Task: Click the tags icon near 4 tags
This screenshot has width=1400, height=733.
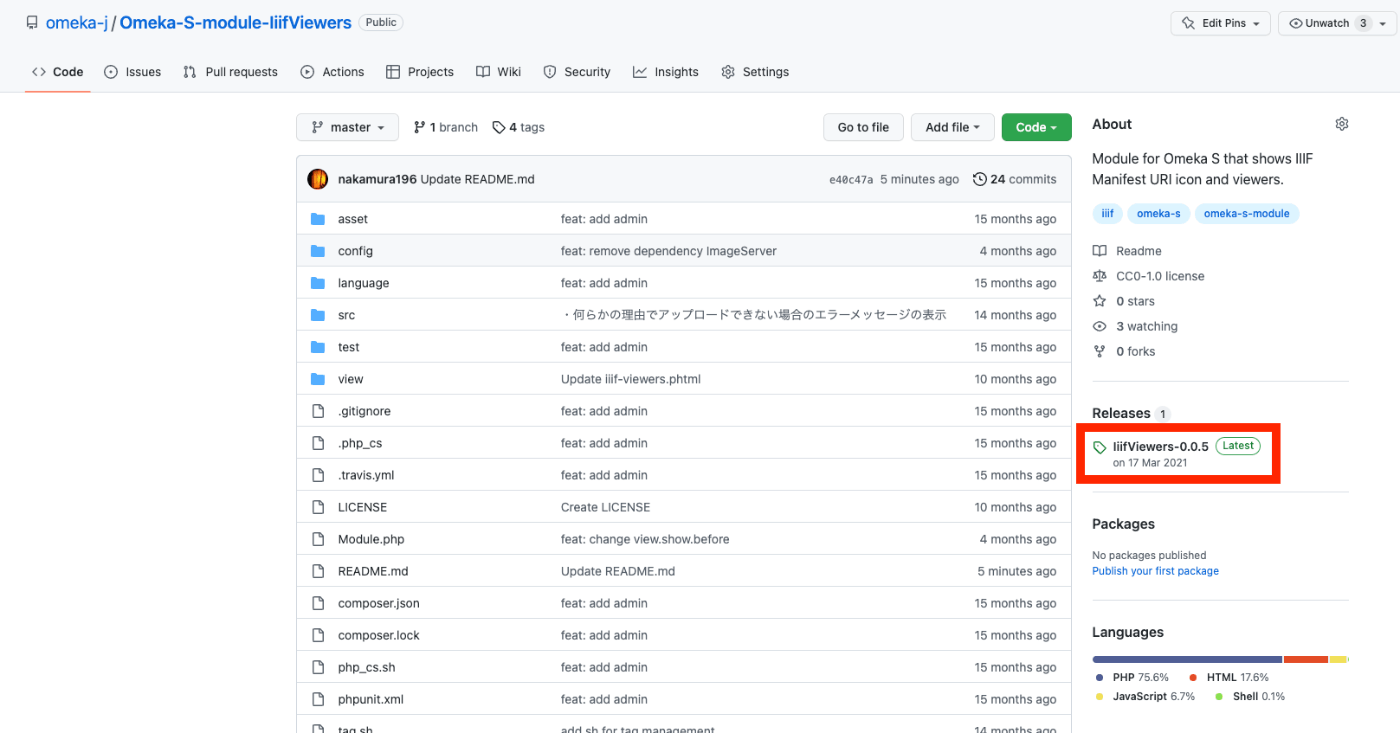Action: (x=499, y=127)
